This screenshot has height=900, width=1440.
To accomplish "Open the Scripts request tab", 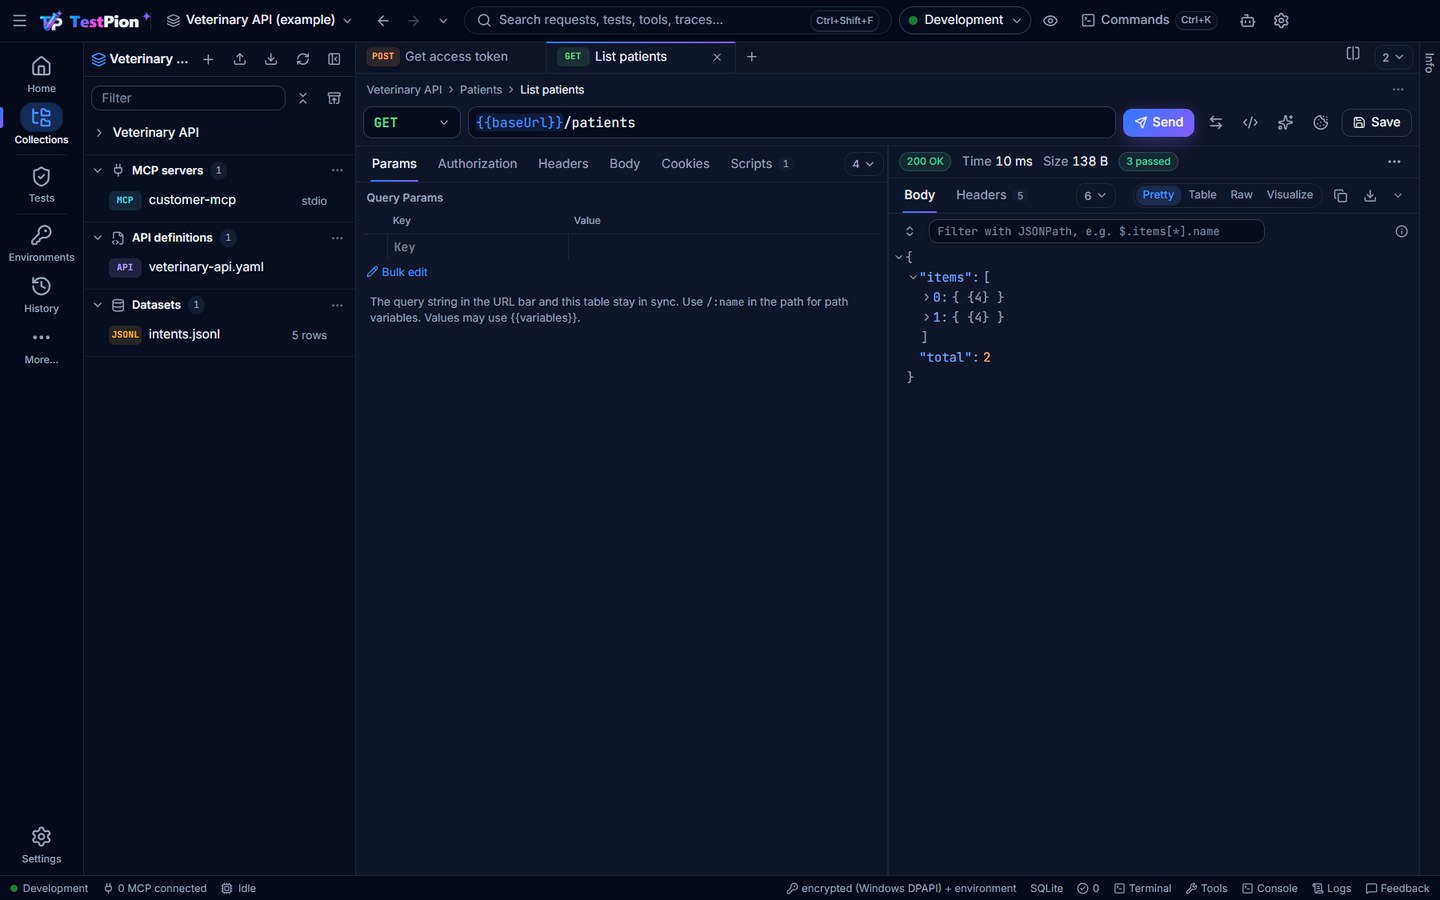I will click(761, 164).
